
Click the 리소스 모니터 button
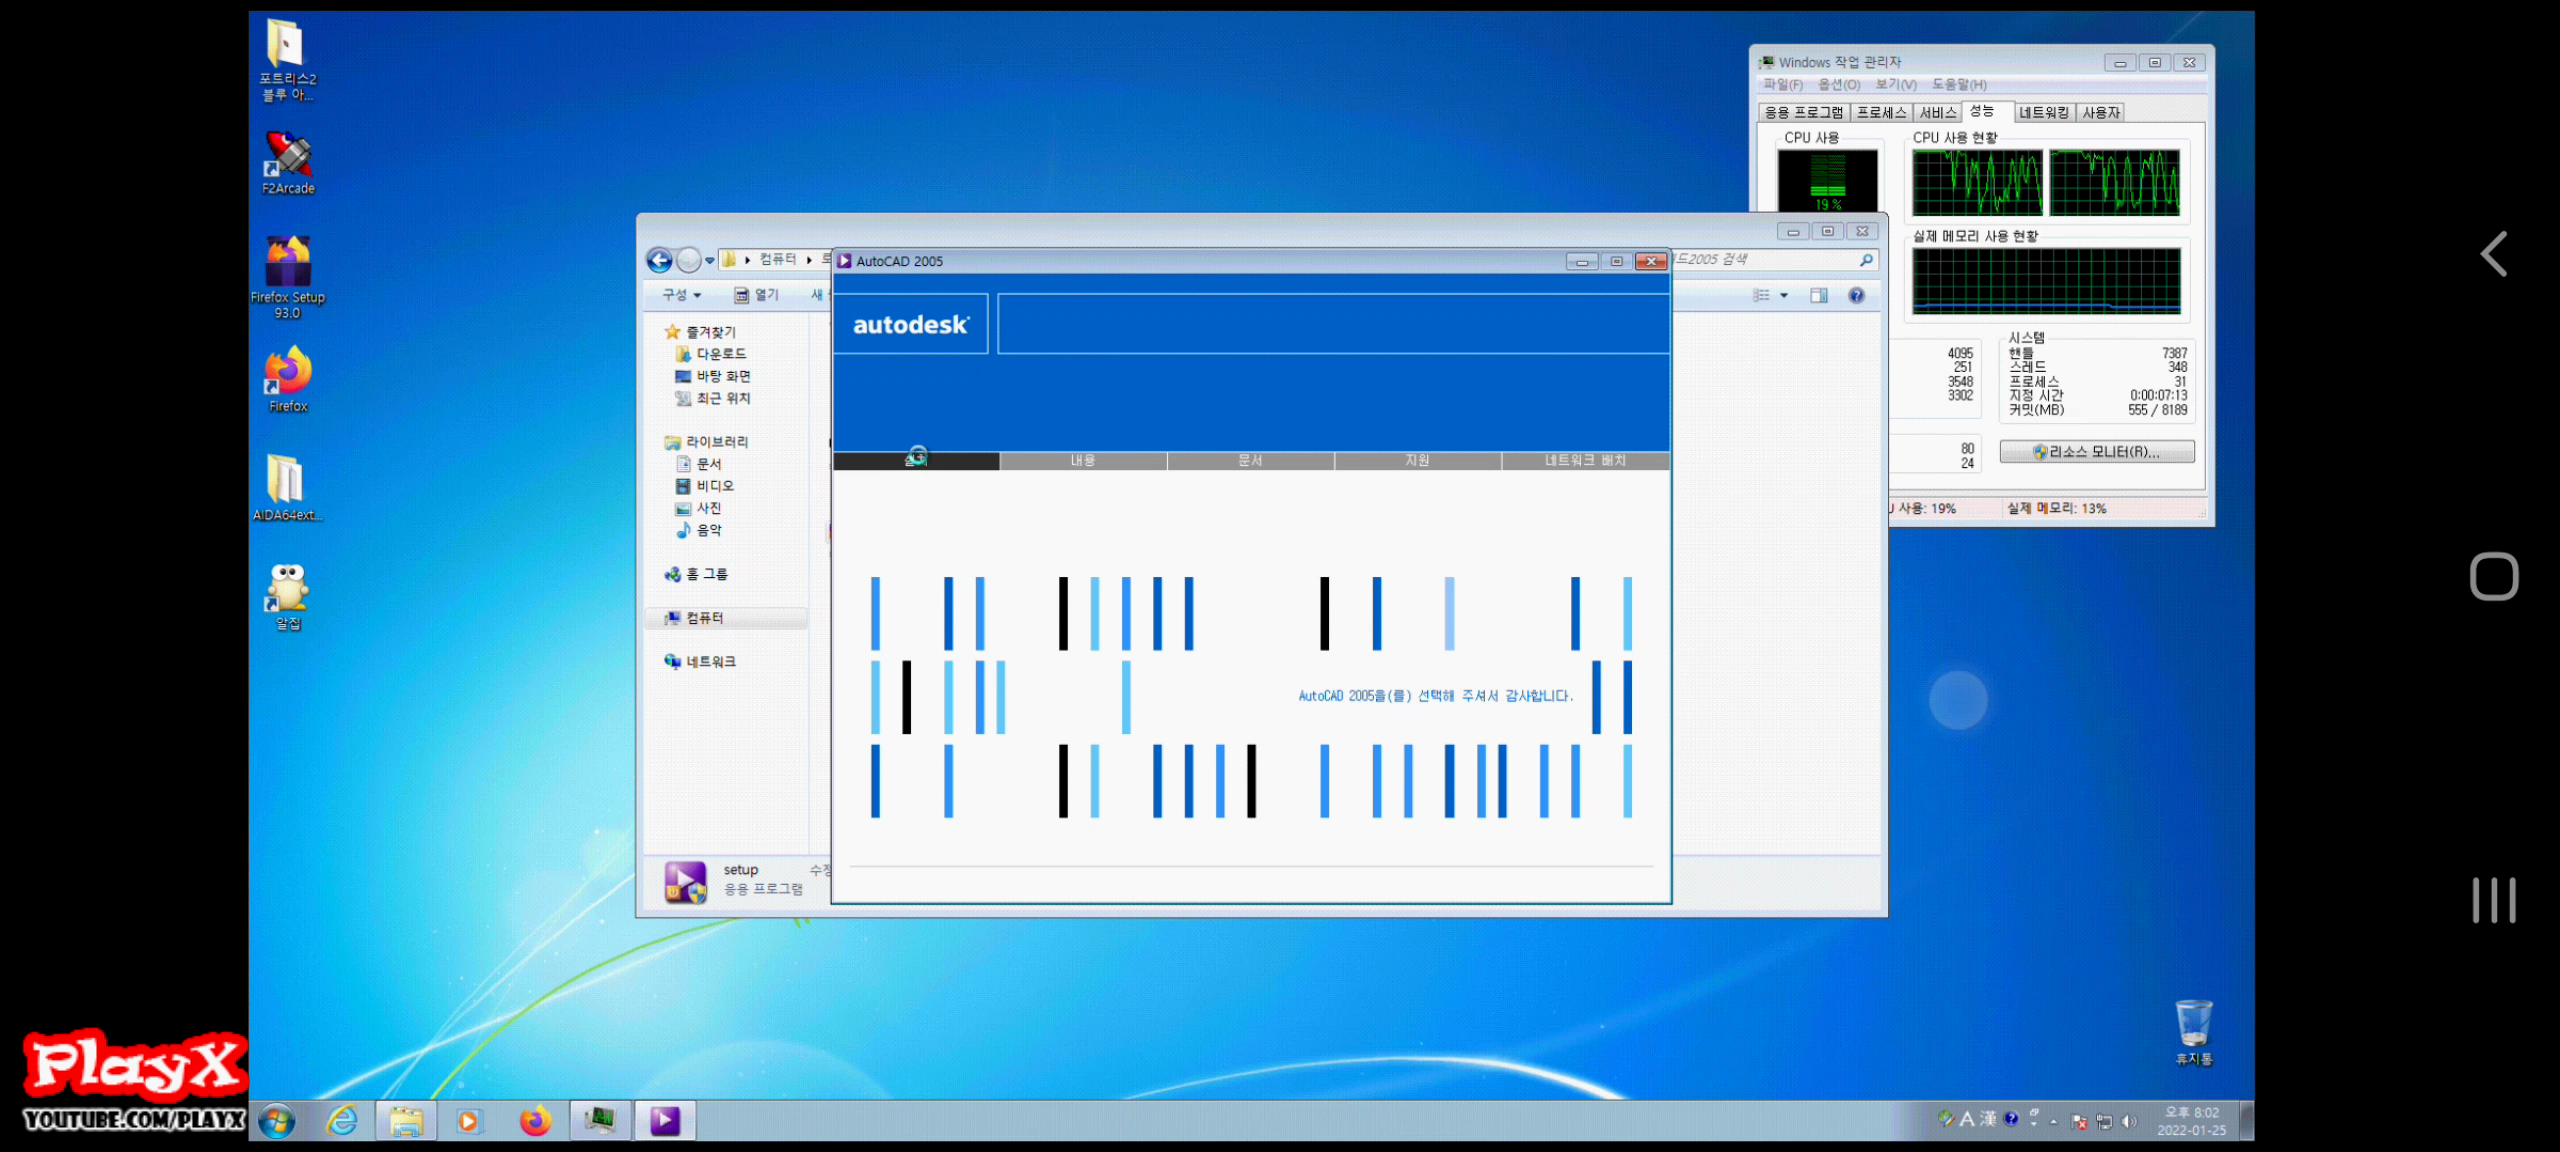click(2097, 452)
